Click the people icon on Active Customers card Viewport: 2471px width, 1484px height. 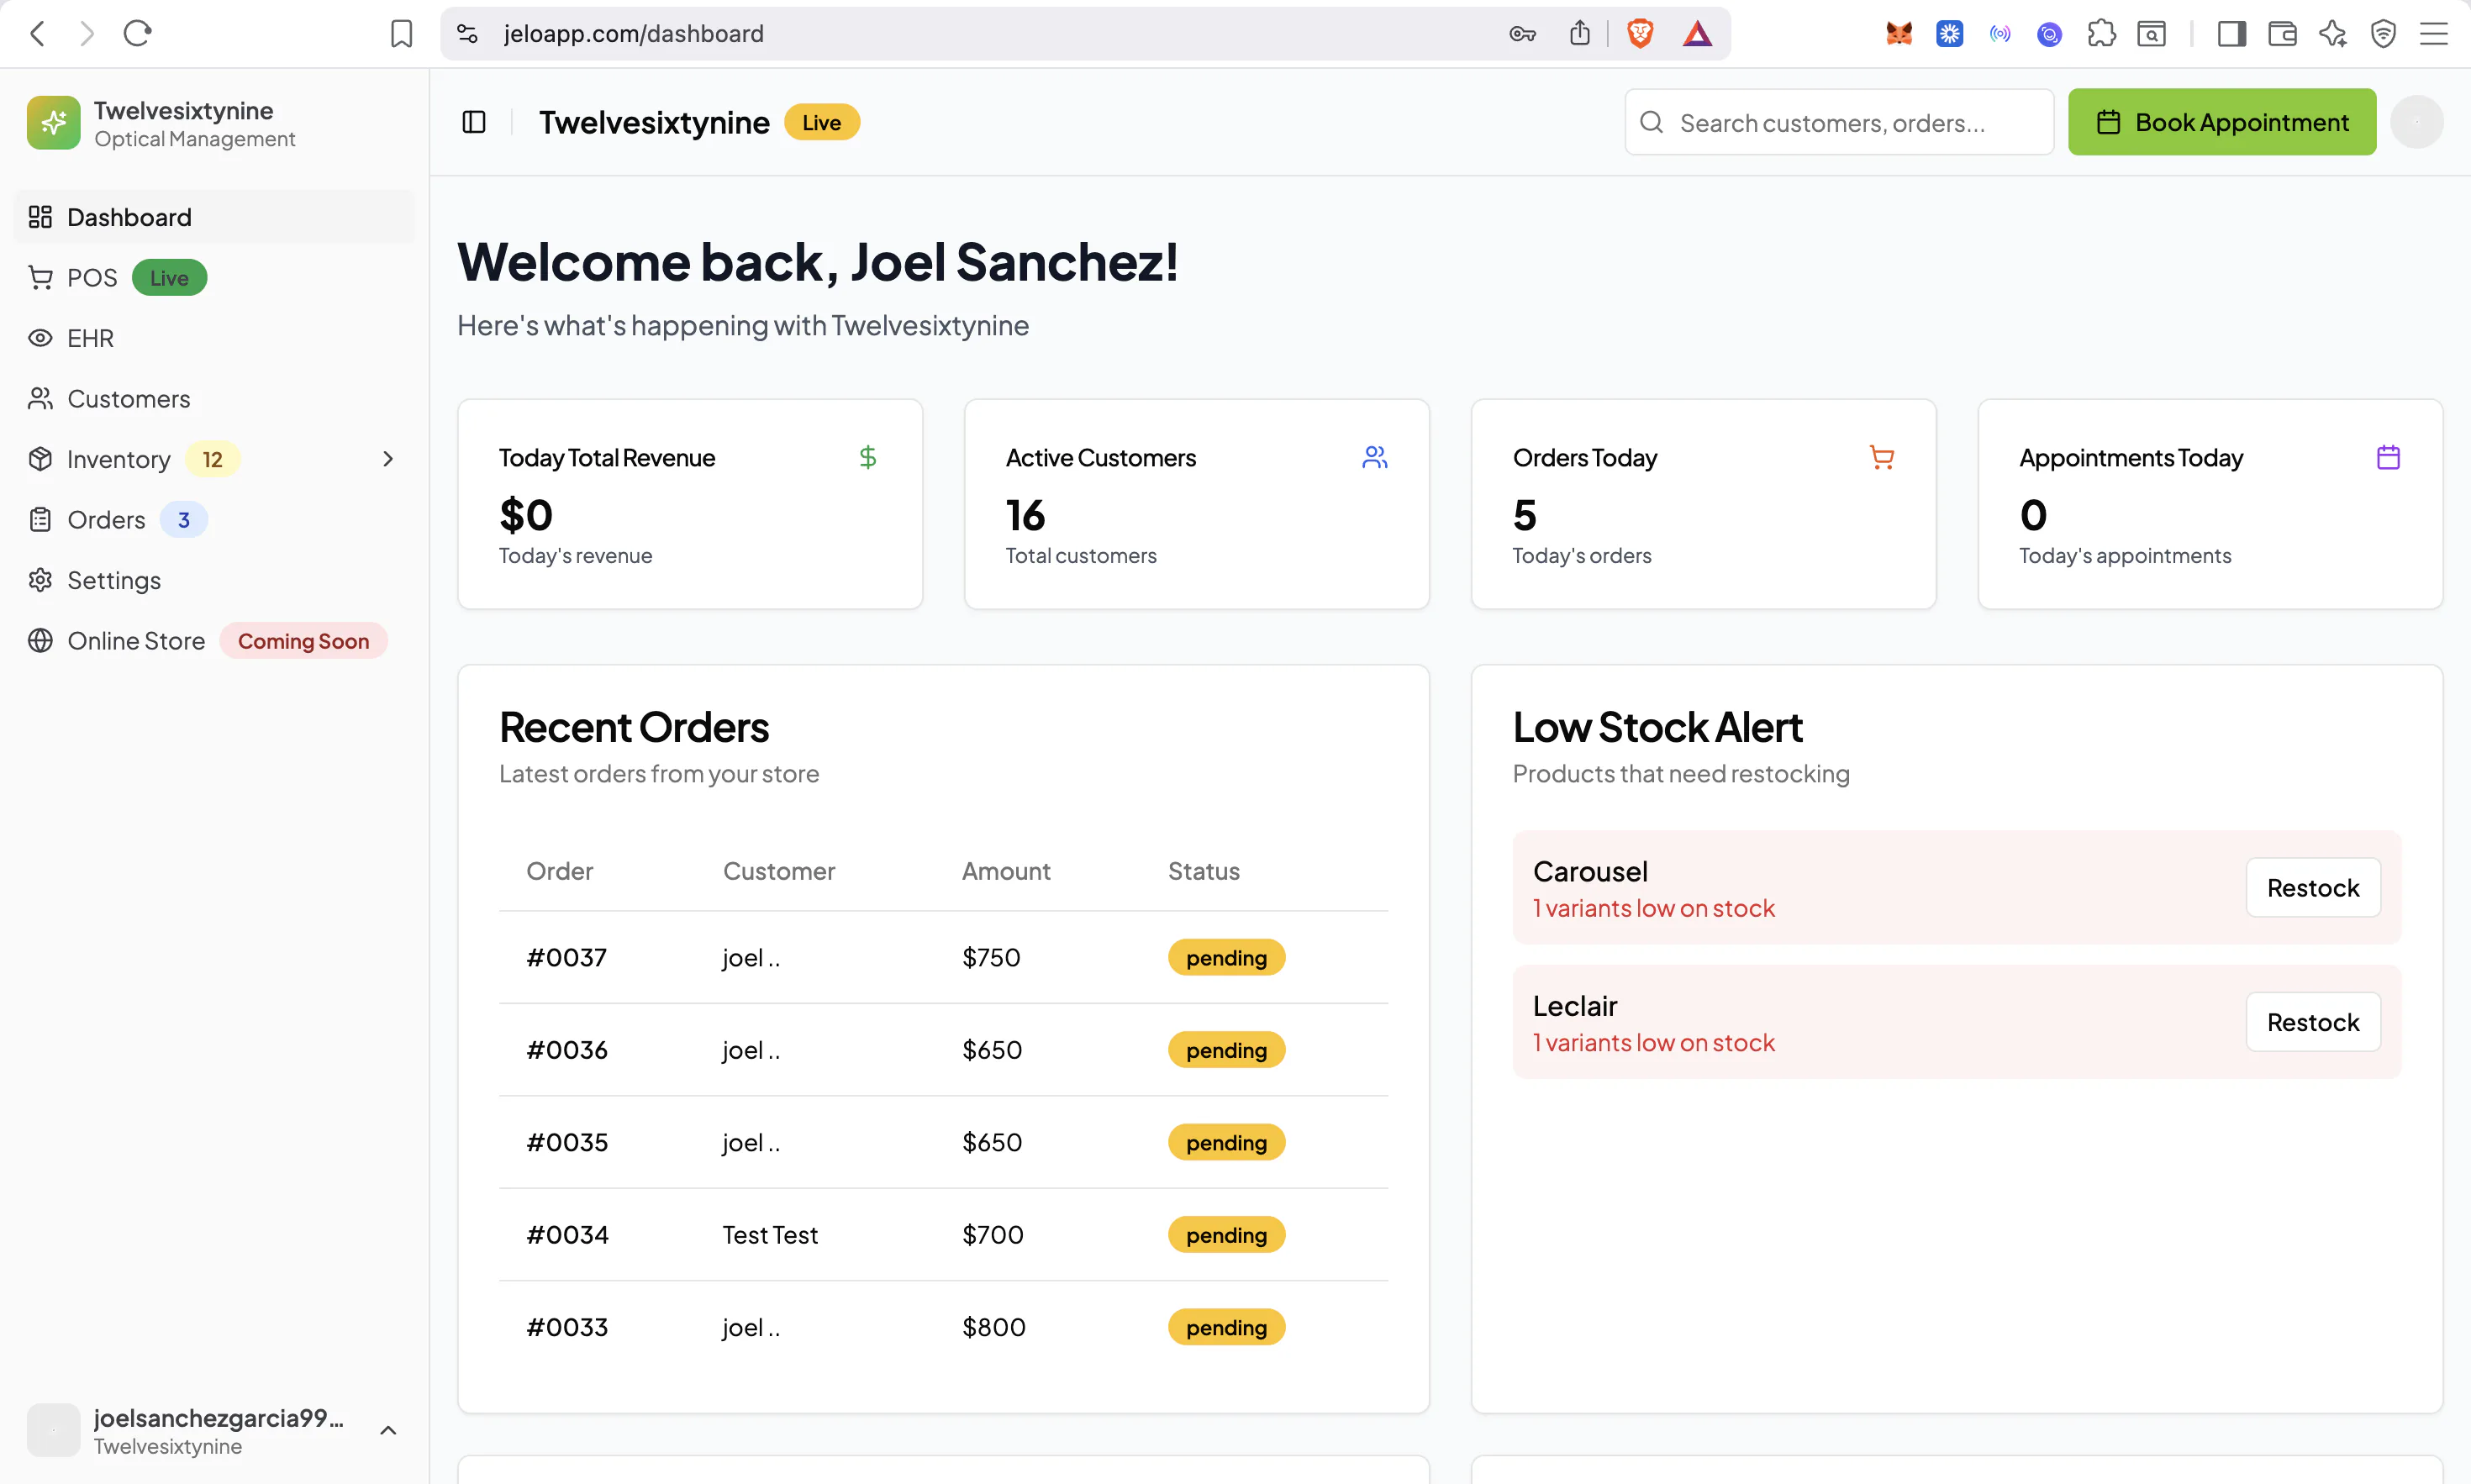pos(1375,457)
